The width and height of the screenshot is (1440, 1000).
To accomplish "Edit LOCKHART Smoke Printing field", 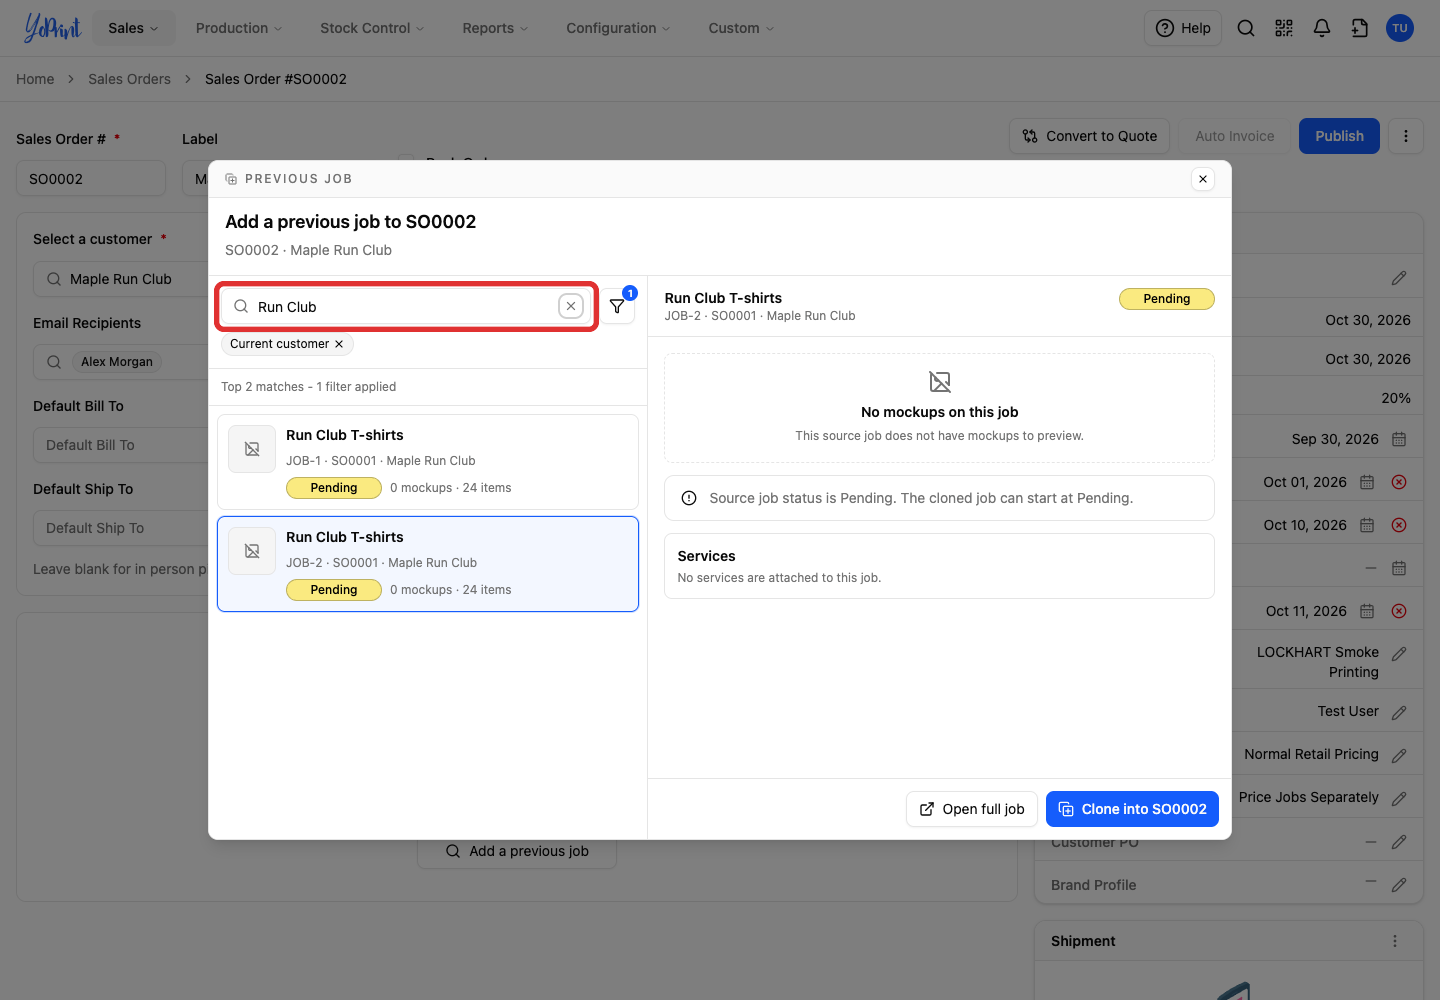I will [1399, 653].
